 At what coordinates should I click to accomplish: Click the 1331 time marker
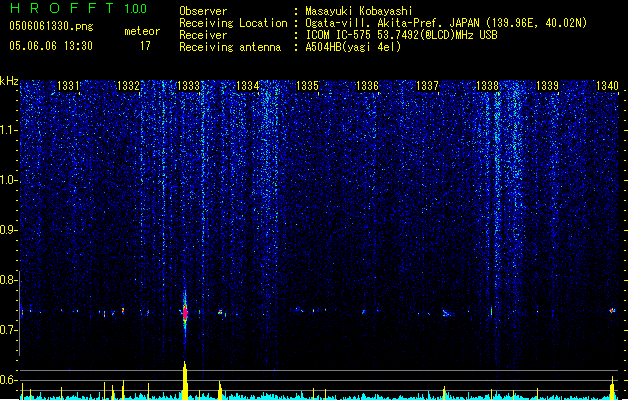(x=68, y=86)
